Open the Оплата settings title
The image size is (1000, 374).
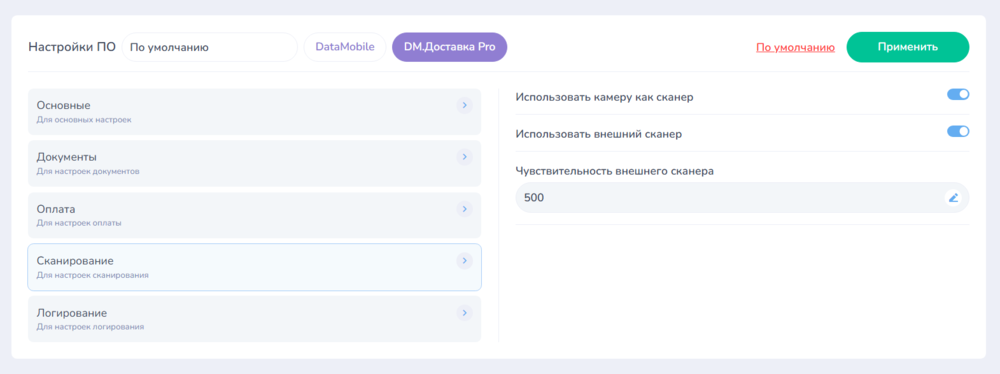[x=56, y=209]
